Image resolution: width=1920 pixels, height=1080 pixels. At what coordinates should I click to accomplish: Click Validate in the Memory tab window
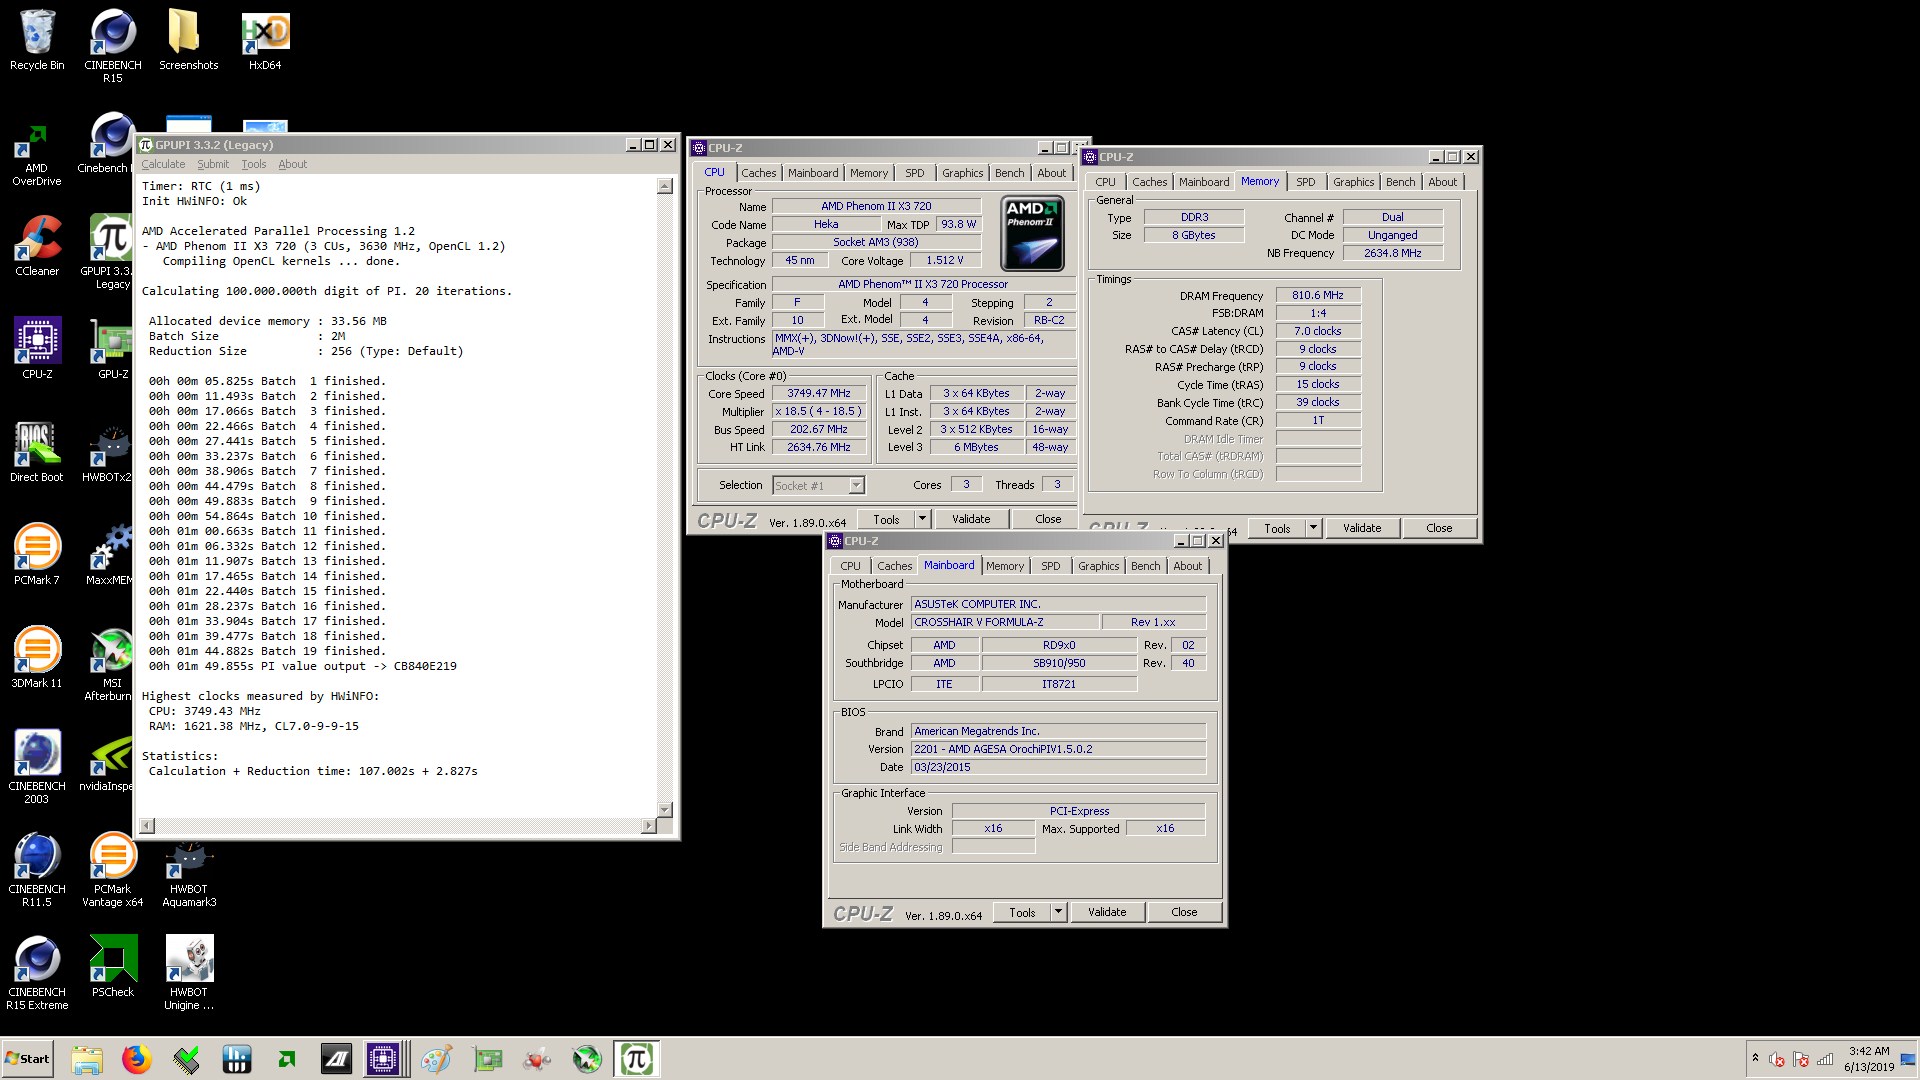(1361, 528)
